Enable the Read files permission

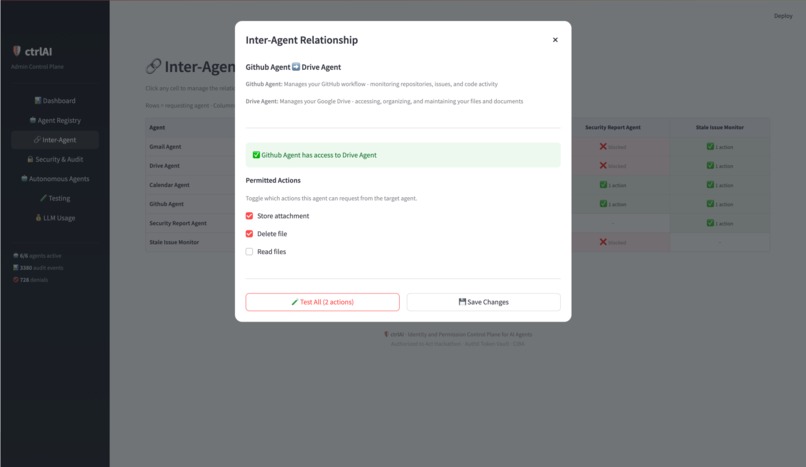(249, 252)
